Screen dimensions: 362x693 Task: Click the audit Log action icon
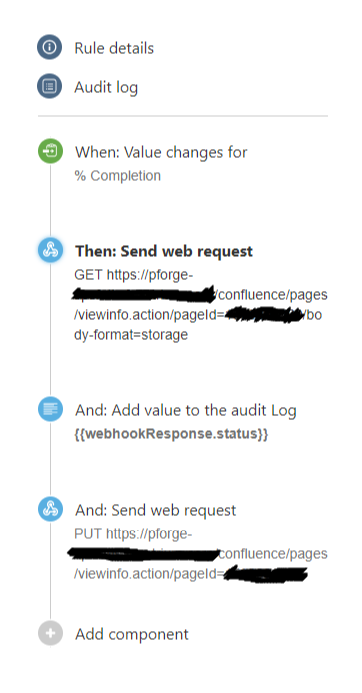click(x=50, y=409)
